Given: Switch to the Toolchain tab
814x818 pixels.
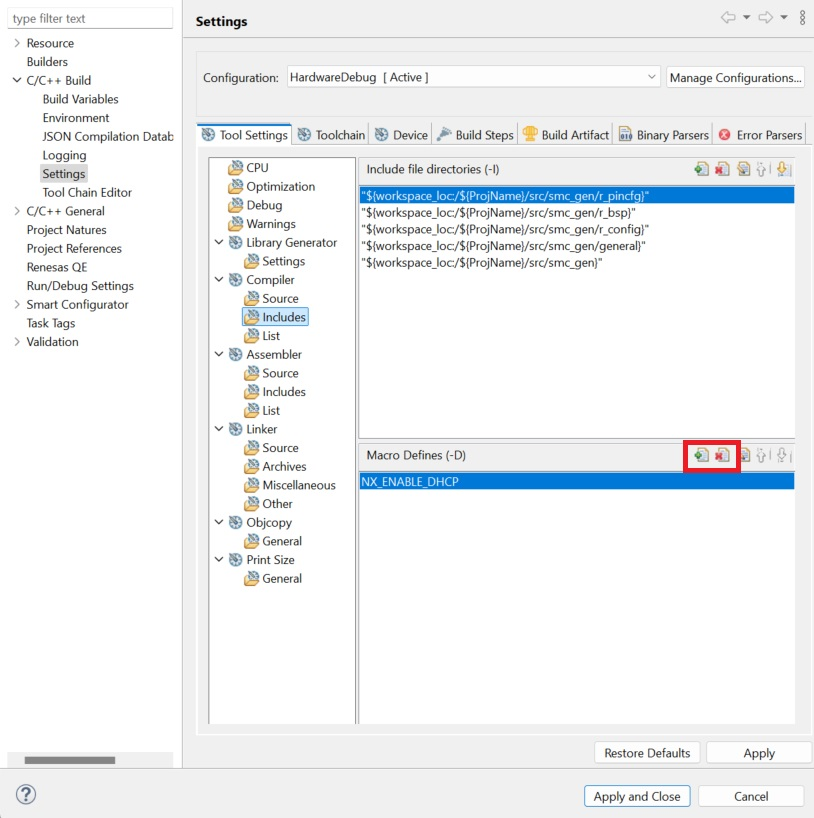Looking at the screenshot, I should tap(331, 135).
